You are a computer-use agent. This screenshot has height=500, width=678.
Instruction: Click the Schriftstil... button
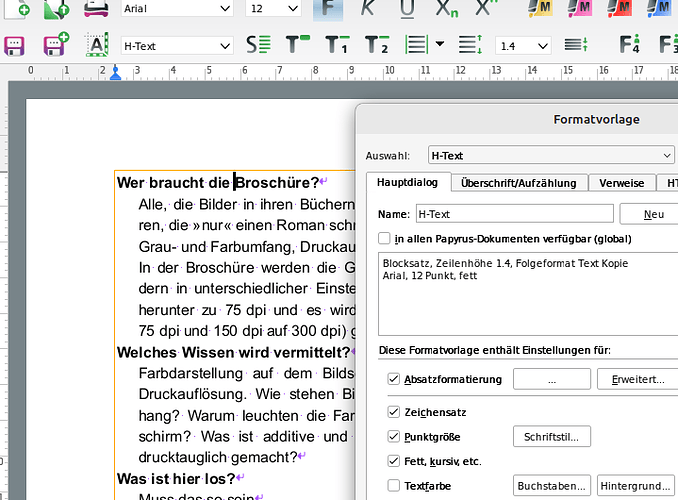point(551,437)
